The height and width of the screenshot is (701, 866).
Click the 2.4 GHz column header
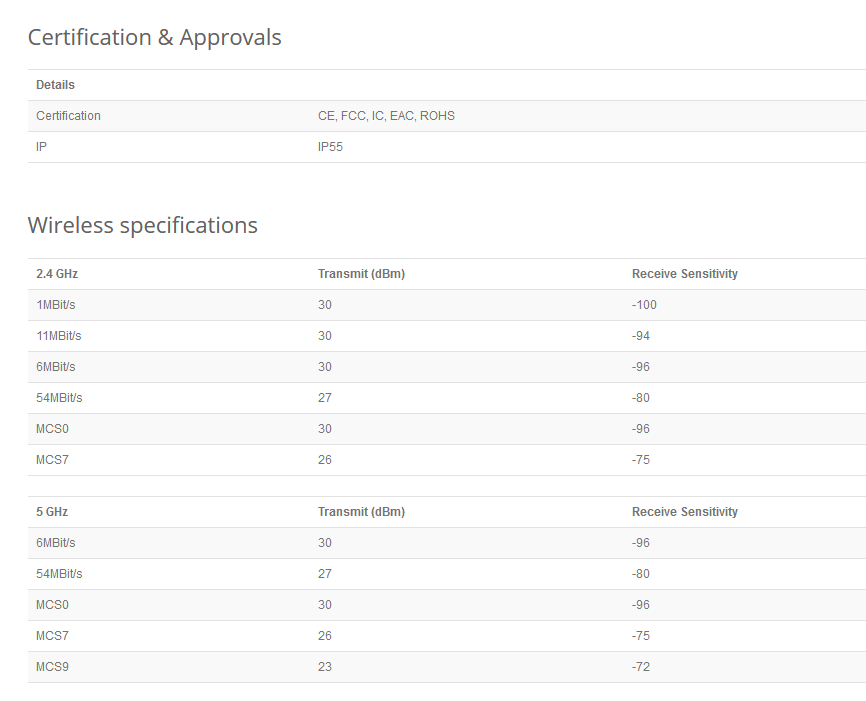tap(57, 274)
